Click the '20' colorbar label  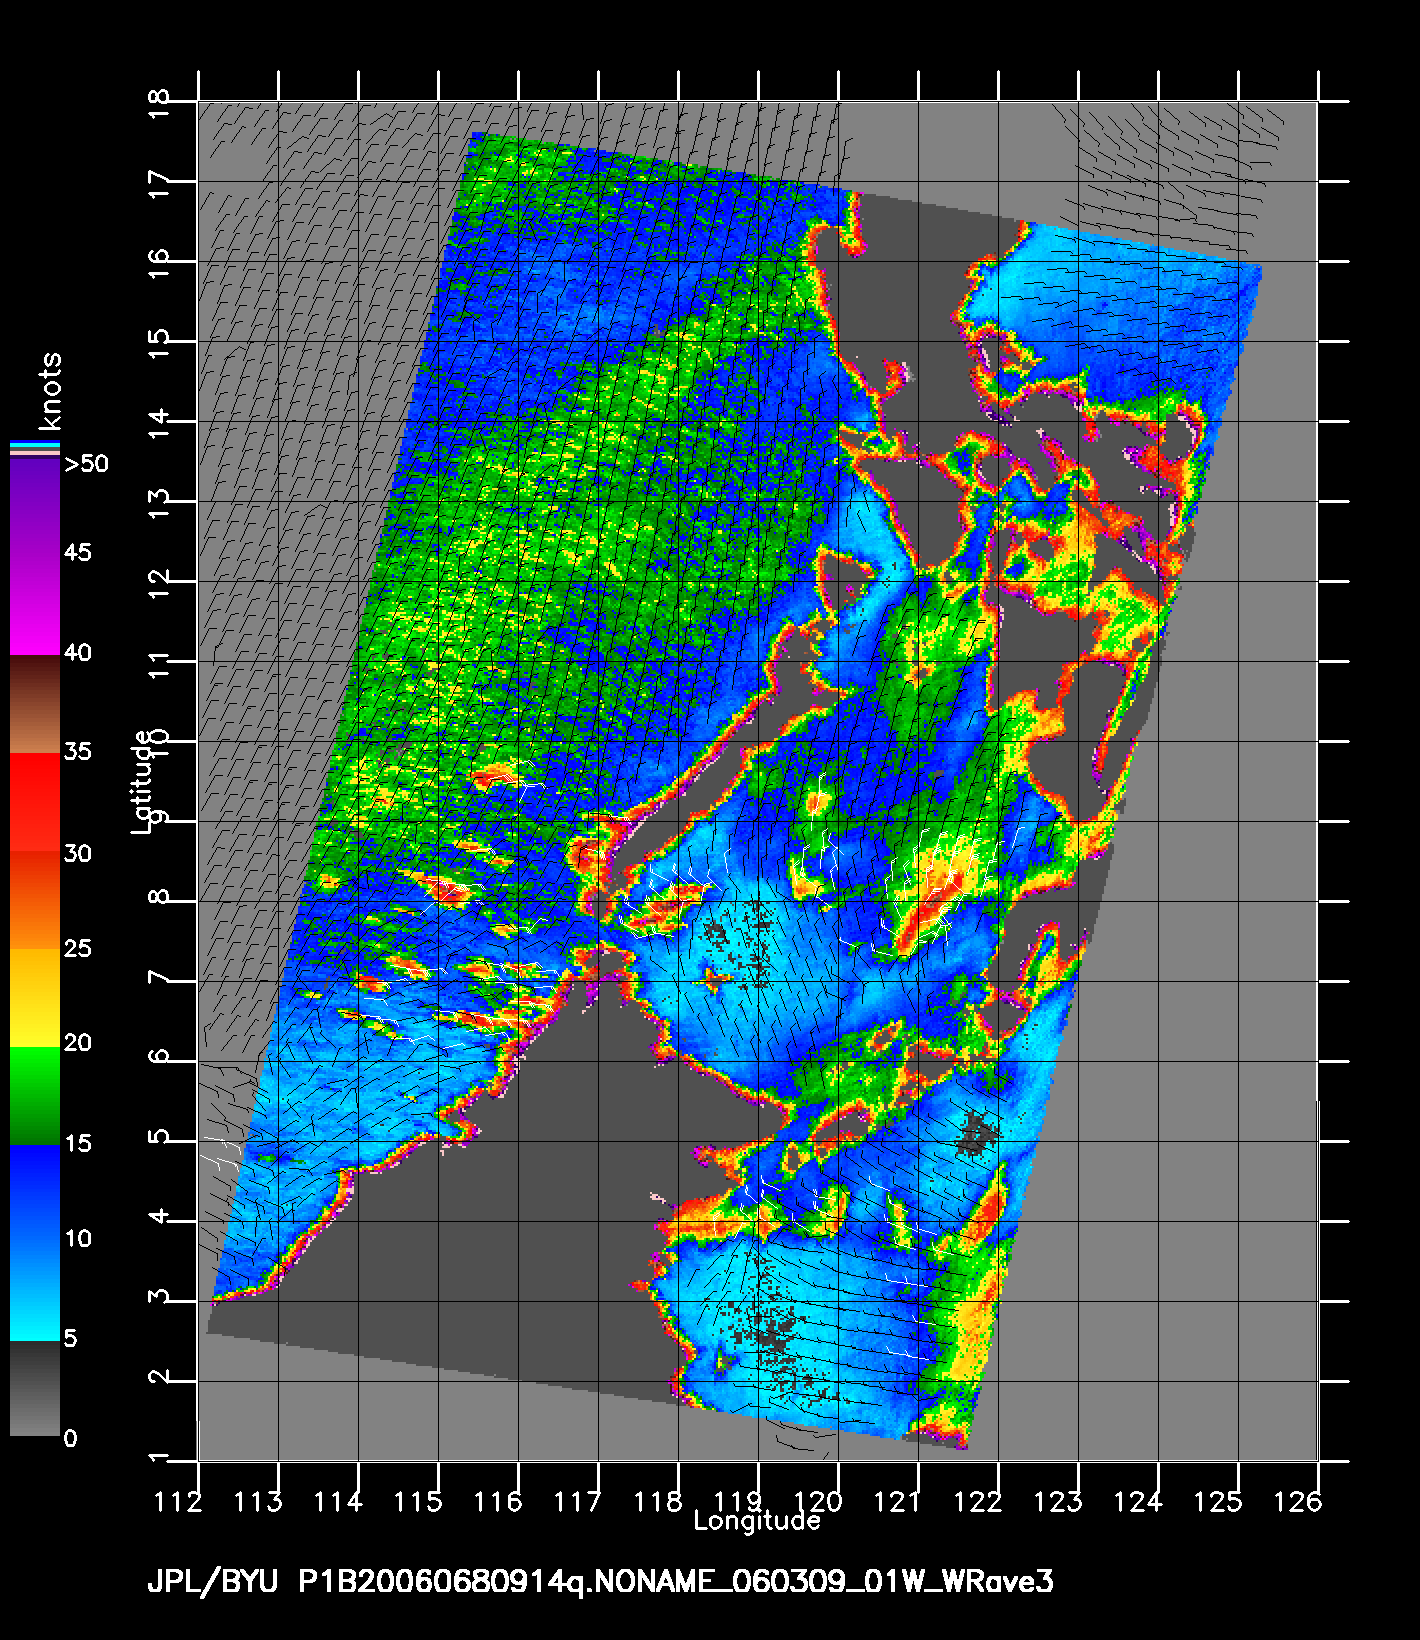[78, 1043]
